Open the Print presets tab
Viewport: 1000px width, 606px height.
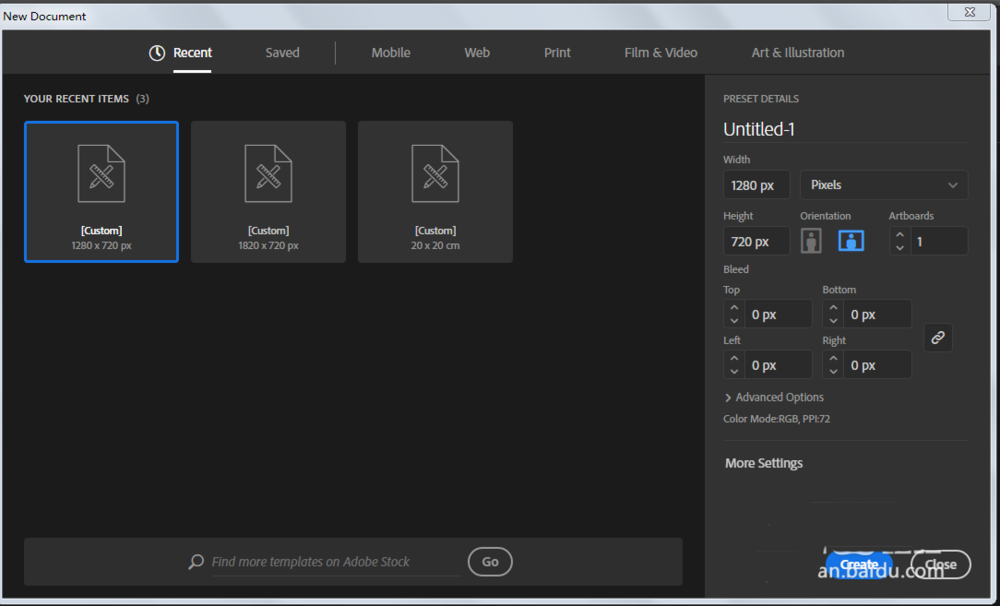557,53
